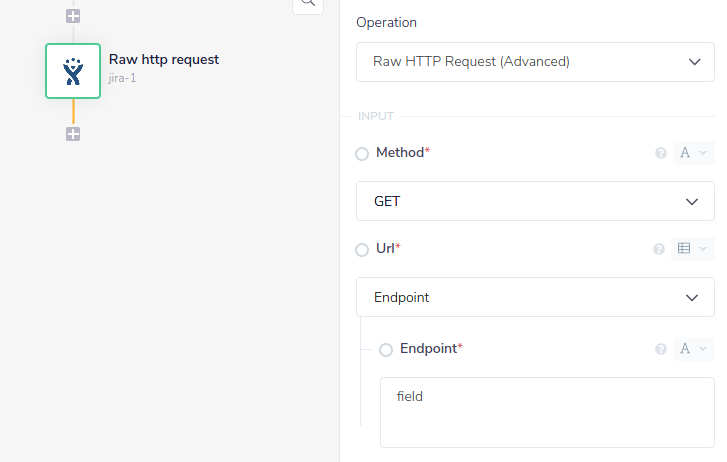Click the Endpoint text field containing 'field'
The width and height of the screenshot is (727, 462).
tap(547, 412)
